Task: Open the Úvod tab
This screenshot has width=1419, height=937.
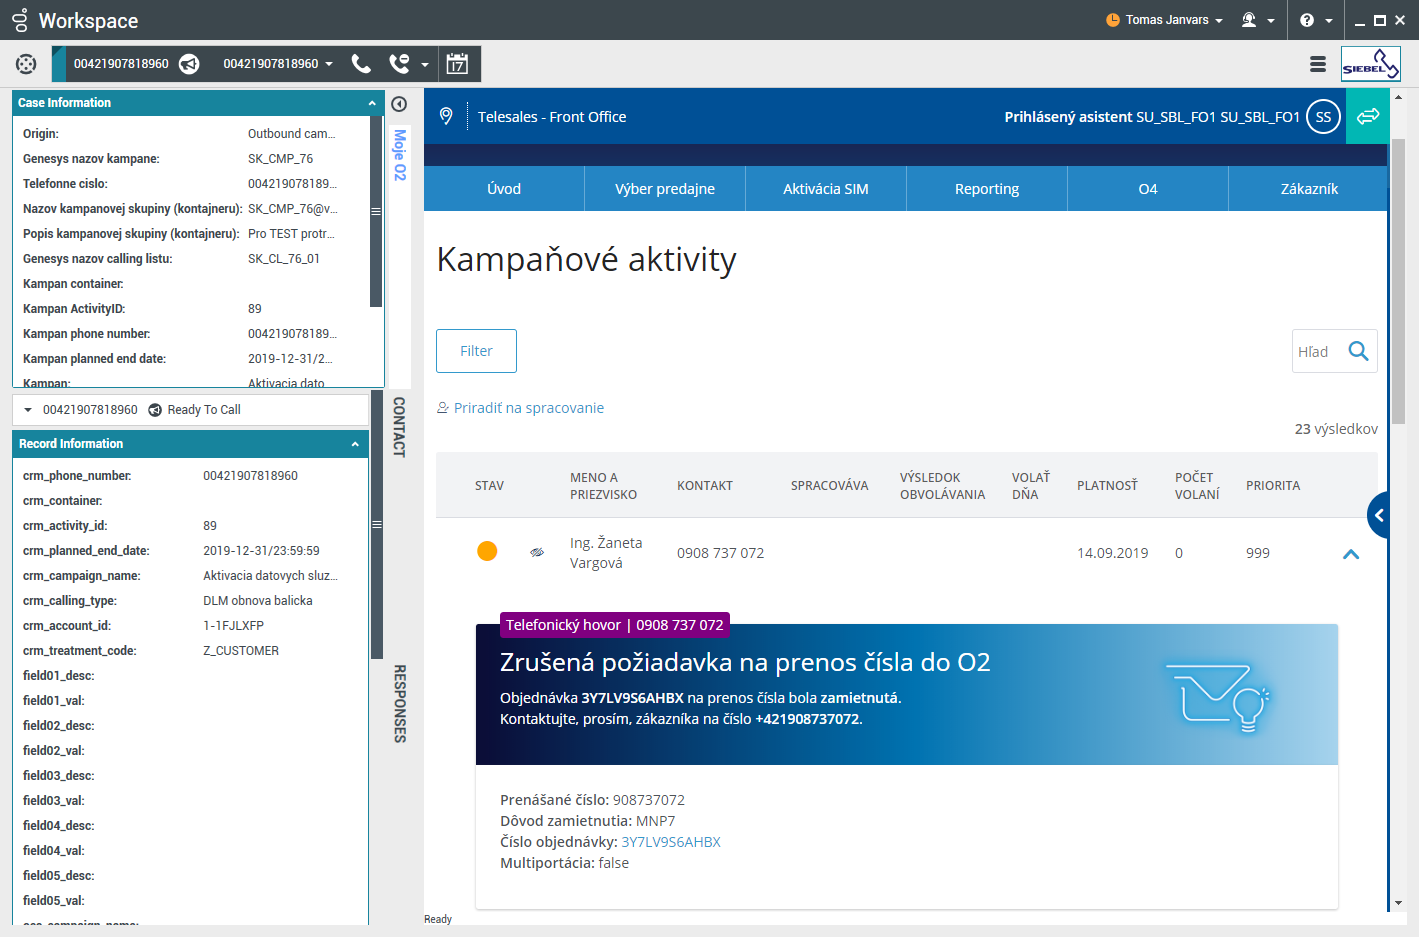Action: [x=504, y=189]
